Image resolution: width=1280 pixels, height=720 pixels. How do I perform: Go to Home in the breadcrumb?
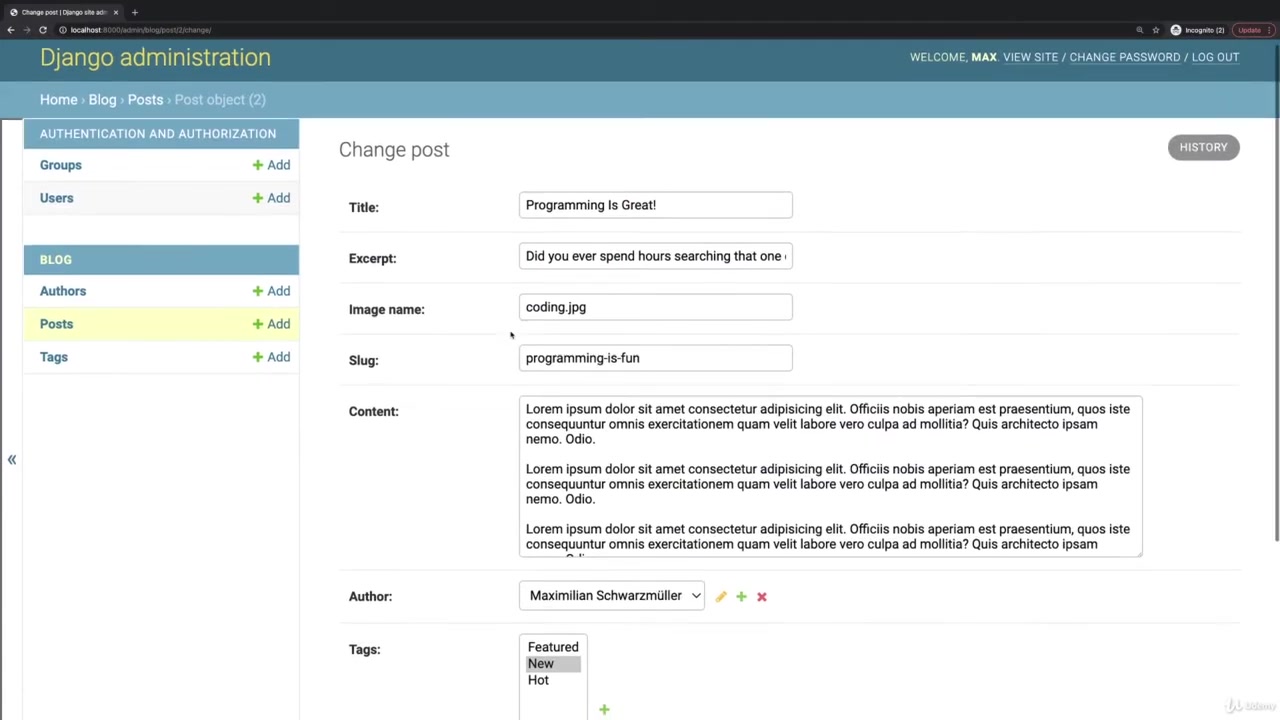[x=58, y=100]
